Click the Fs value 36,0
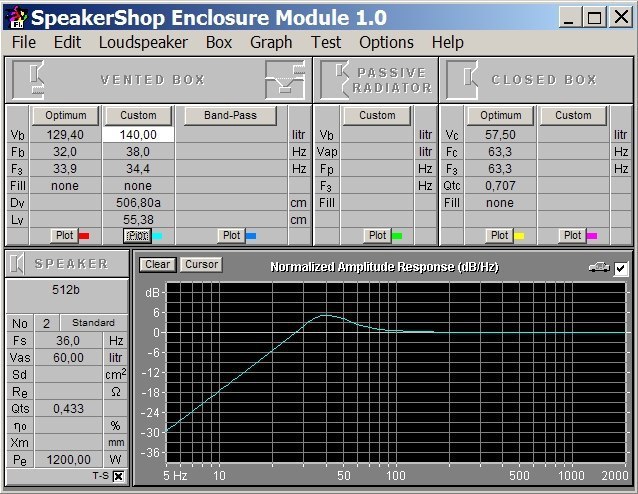638x494 pixels. pos(68,341)
